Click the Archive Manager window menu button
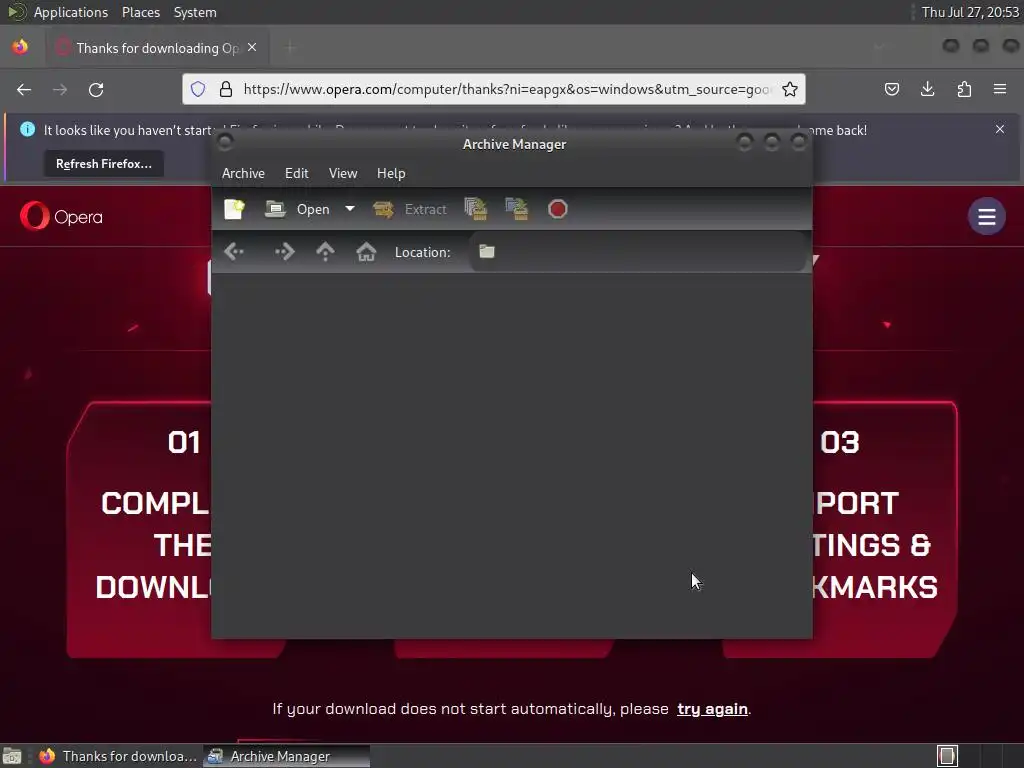Viewport: 1024px width, 768px height. click(225, 142)
